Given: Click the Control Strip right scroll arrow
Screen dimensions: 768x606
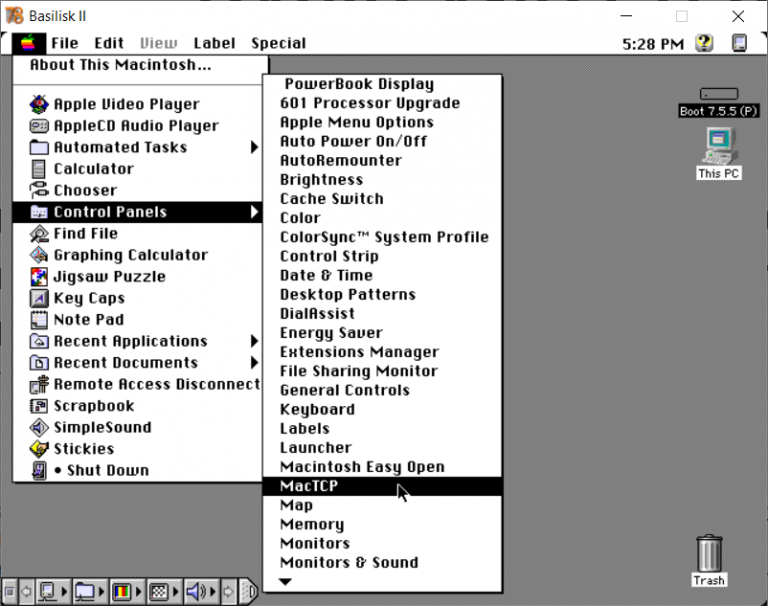Looking at the screenshot, I should click(x=228, y=592).
